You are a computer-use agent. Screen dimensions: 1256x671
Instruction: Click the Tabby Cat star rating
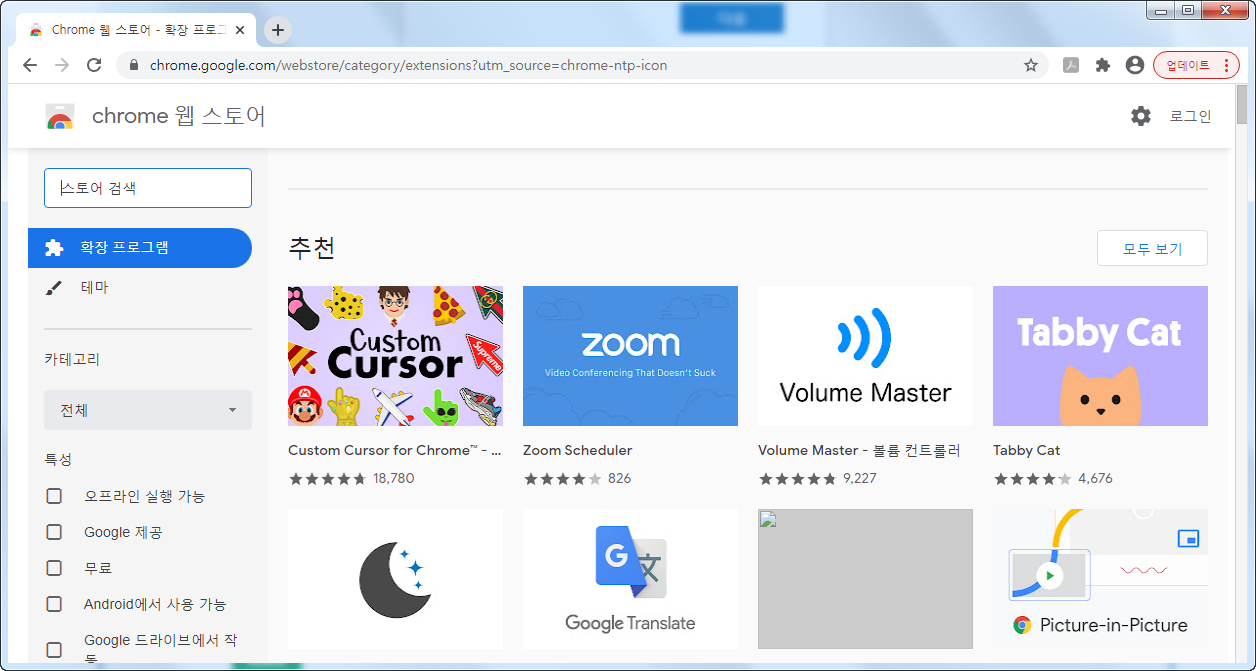(1033, 478)
